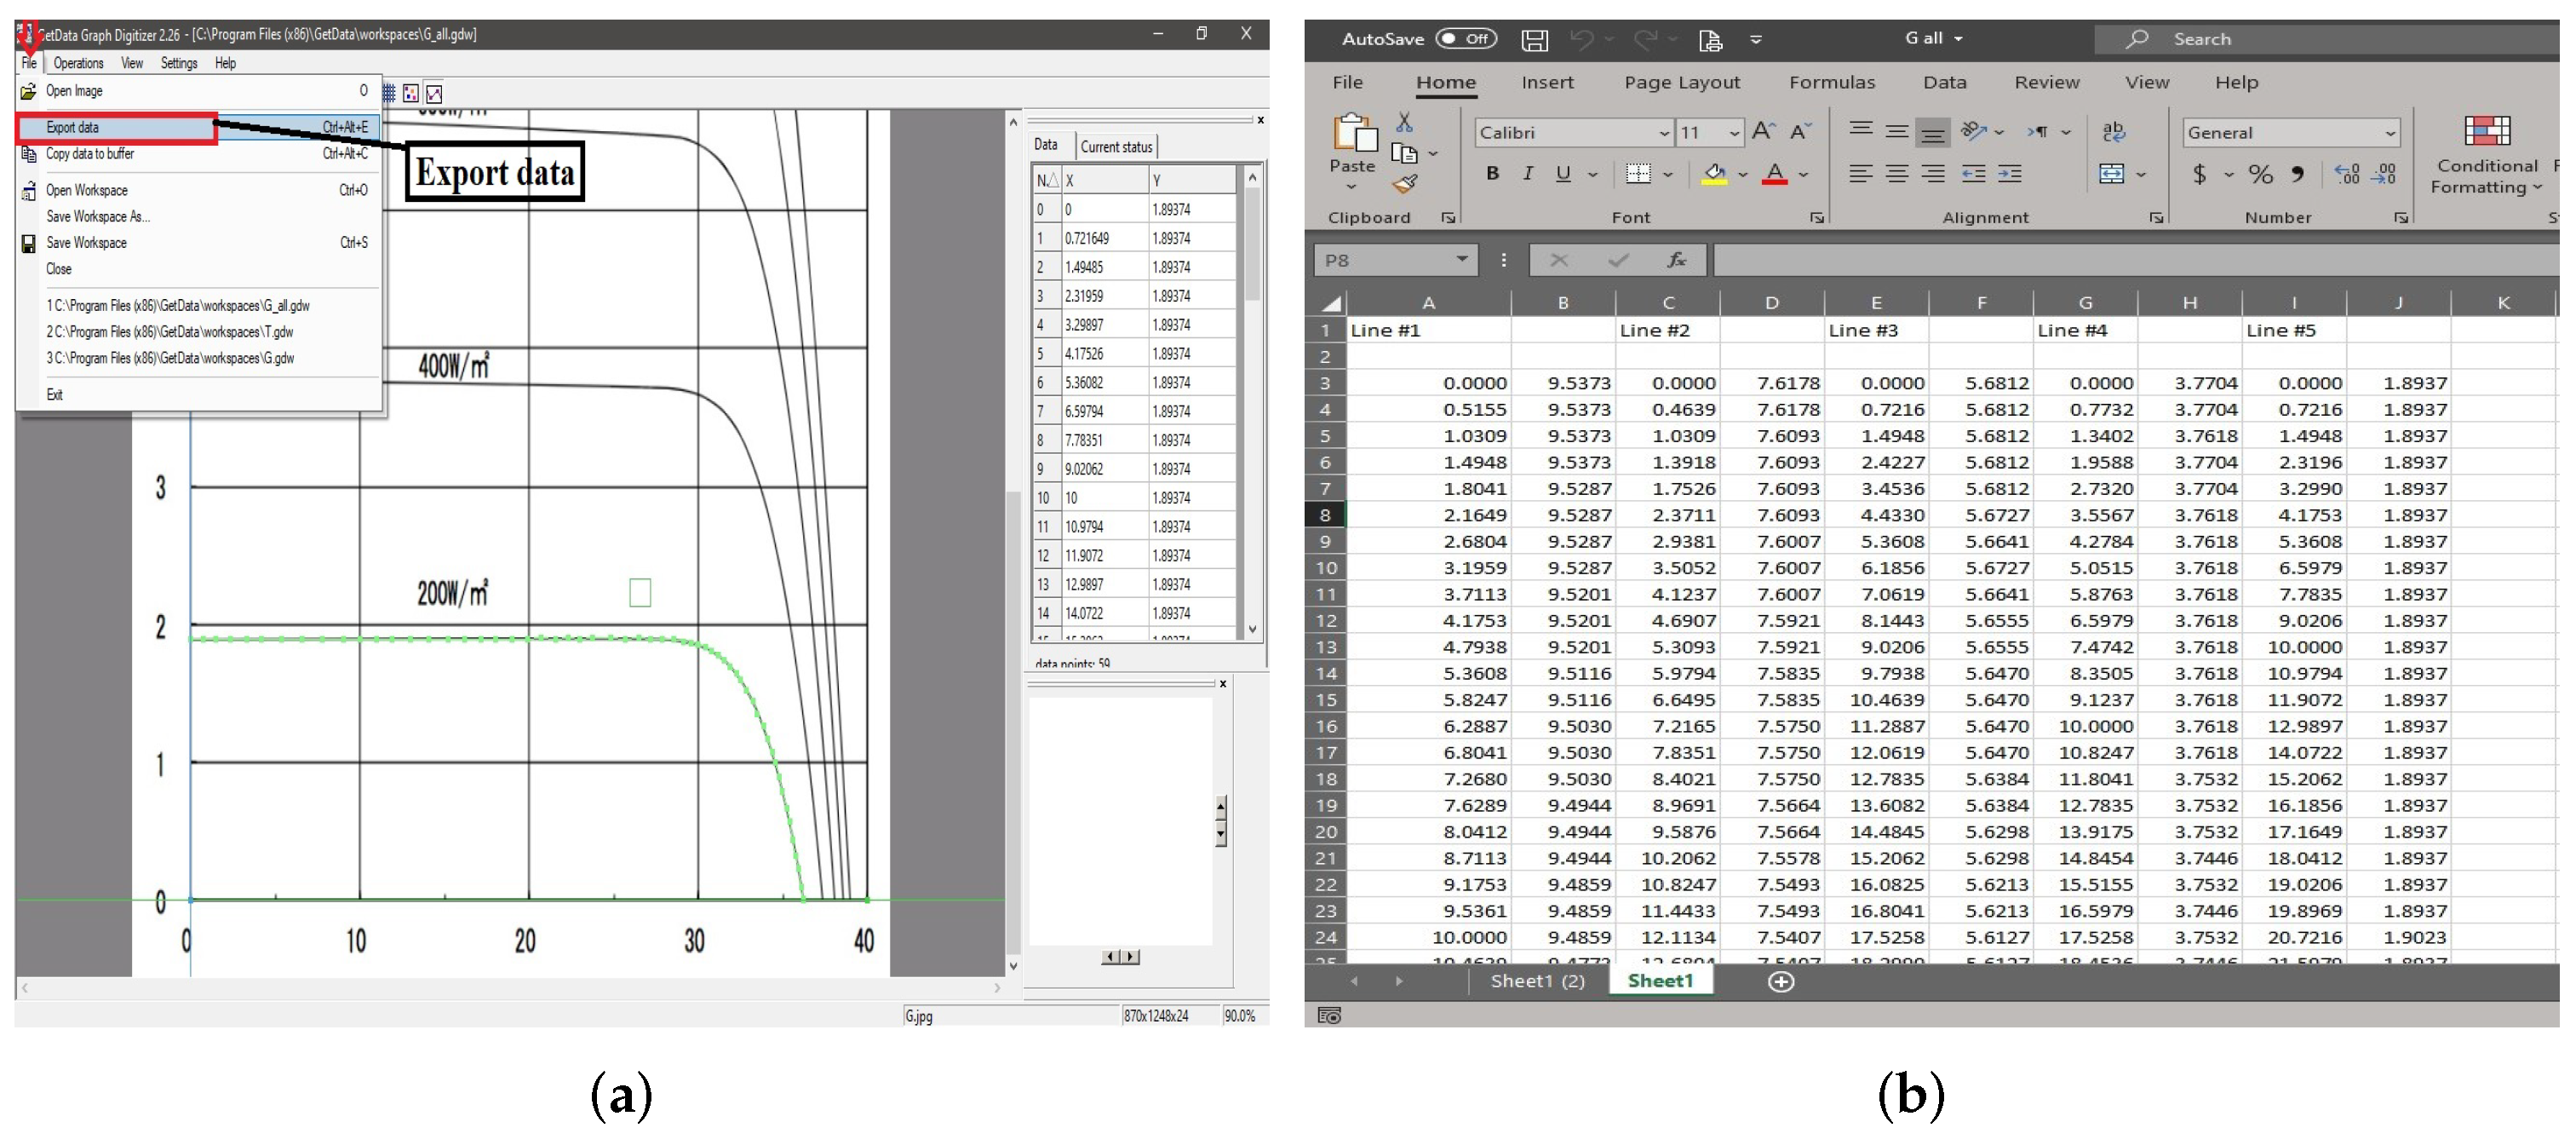Click the Italic formatting icon
The height and width of the screenshot is (1145, 2576).
click(x=1528, y=174)
